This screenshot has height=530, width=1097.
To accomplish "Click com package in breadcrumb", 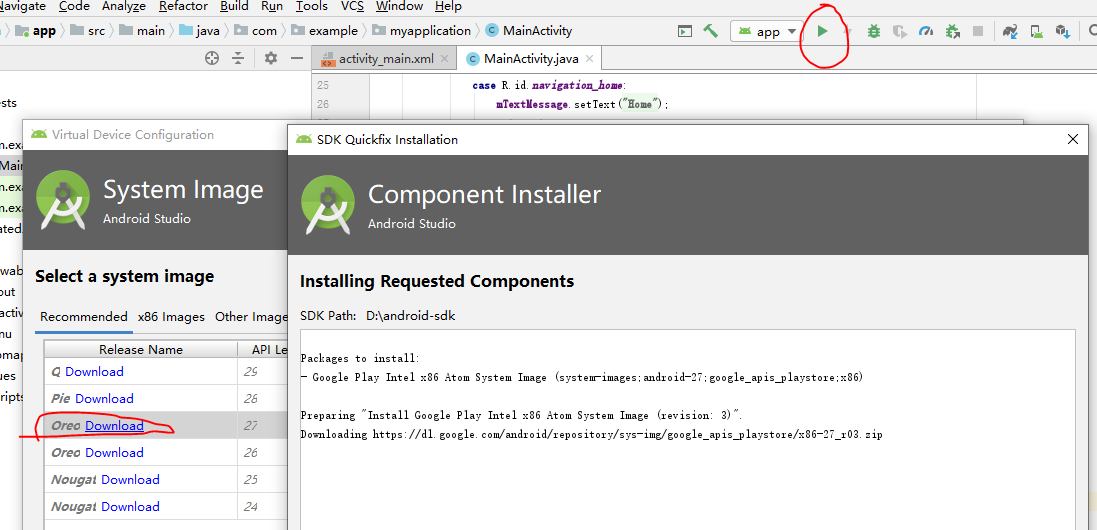I will pos(256,31).
